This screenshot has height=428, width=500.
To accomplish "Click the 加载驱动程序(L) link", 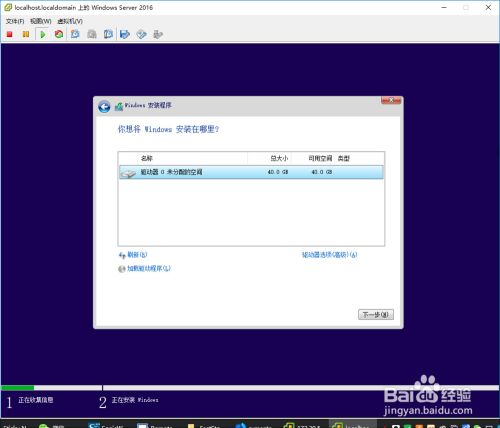I will pyautogui.click(x=149, y=268).
